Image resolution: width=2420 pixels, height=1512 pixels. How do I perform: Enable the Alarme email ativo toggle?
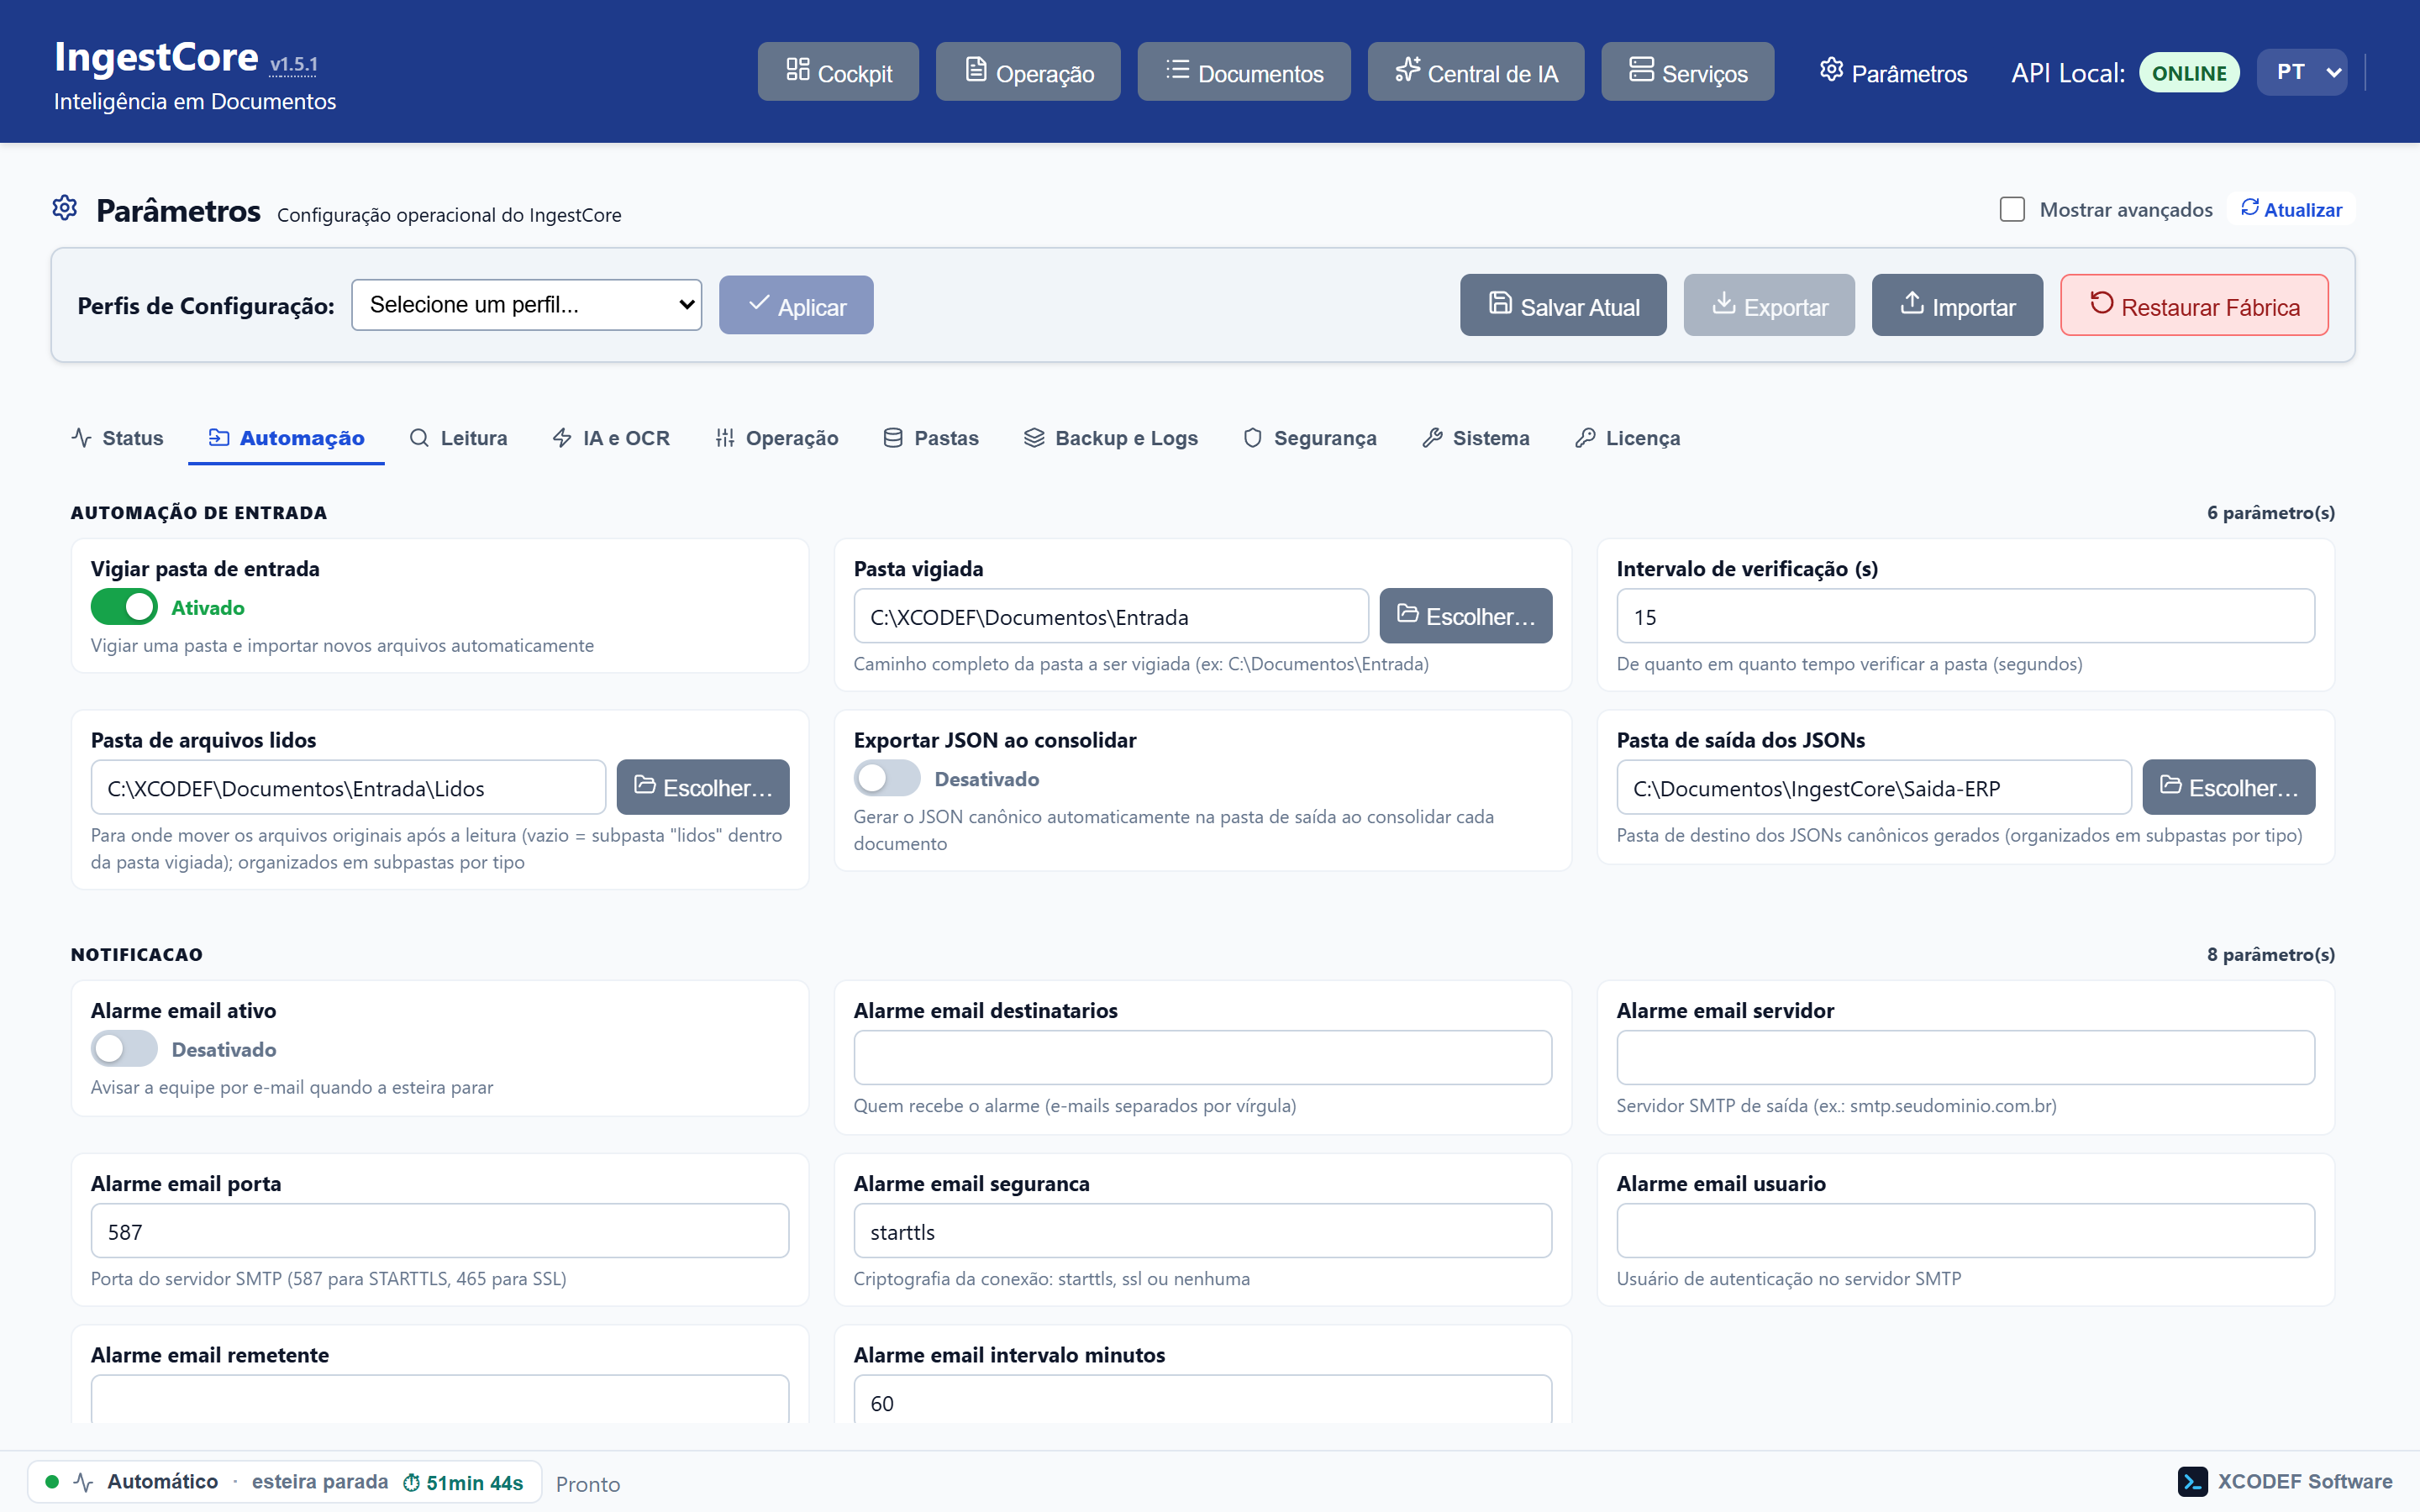124,1048
